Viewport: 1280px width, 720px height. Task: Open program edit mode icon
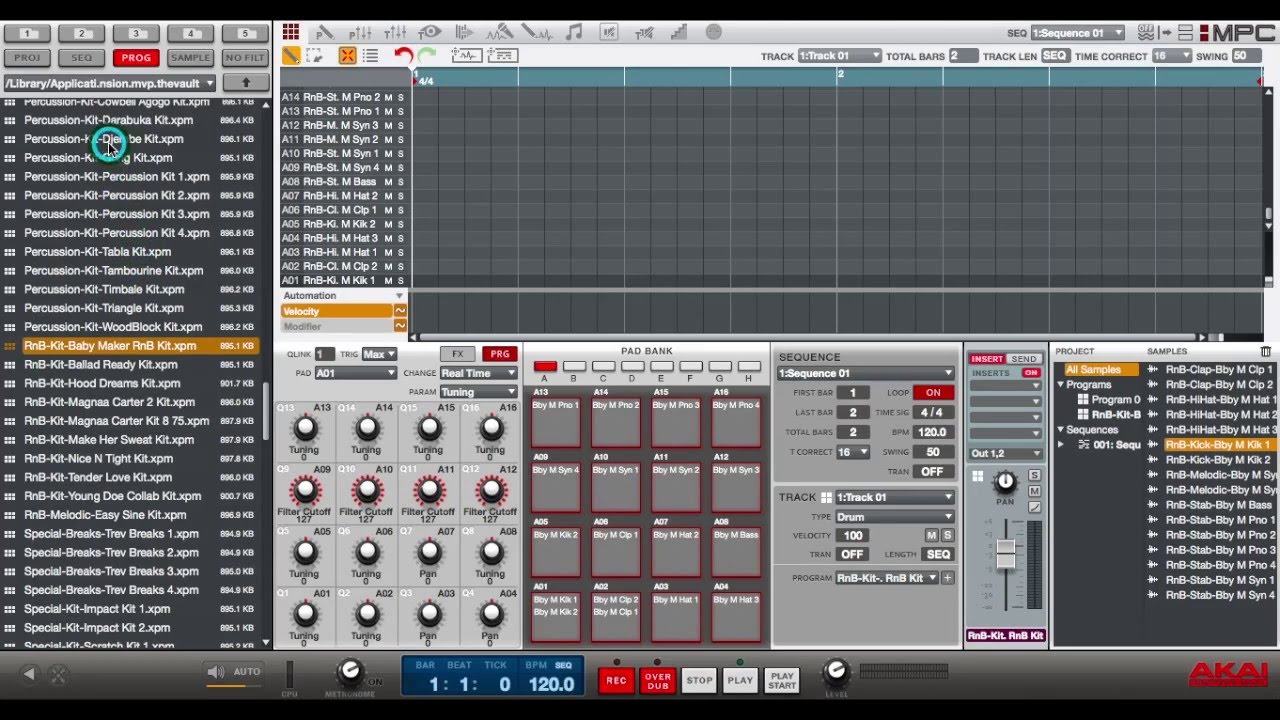pos(325,33)
